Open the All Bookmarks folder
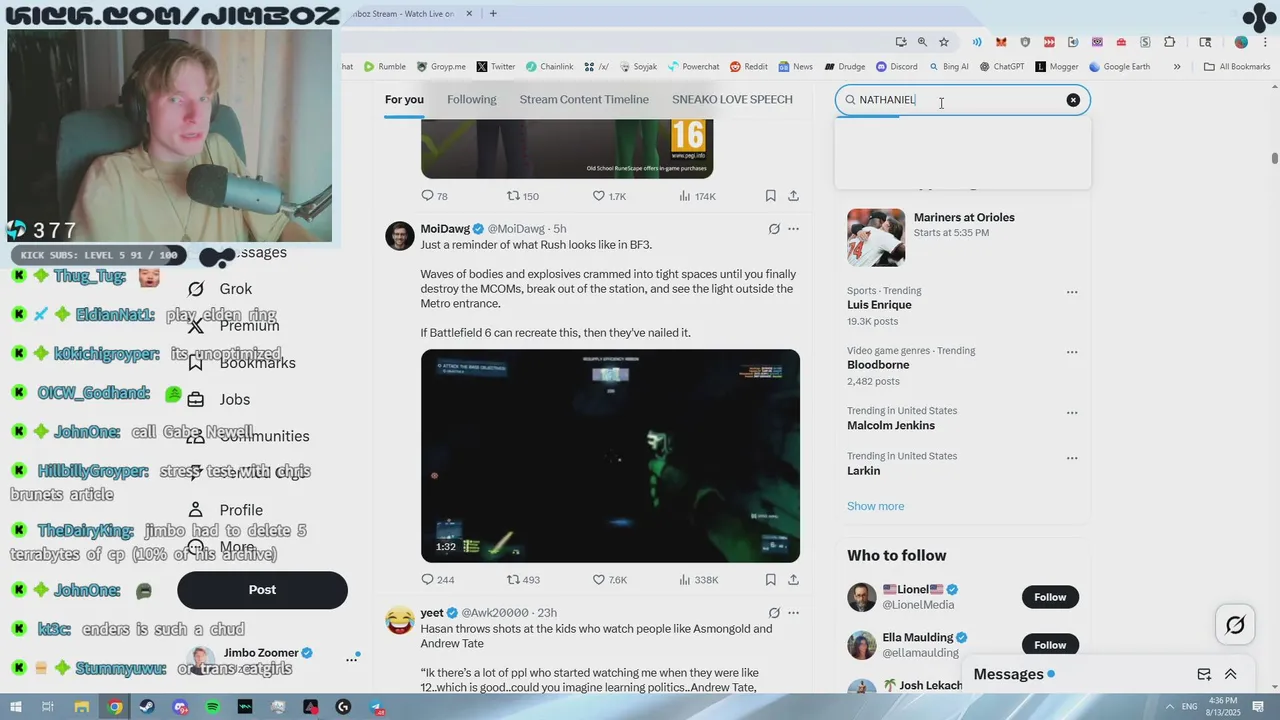Viewport: 1280px width, 720px height. point(1237,67)
